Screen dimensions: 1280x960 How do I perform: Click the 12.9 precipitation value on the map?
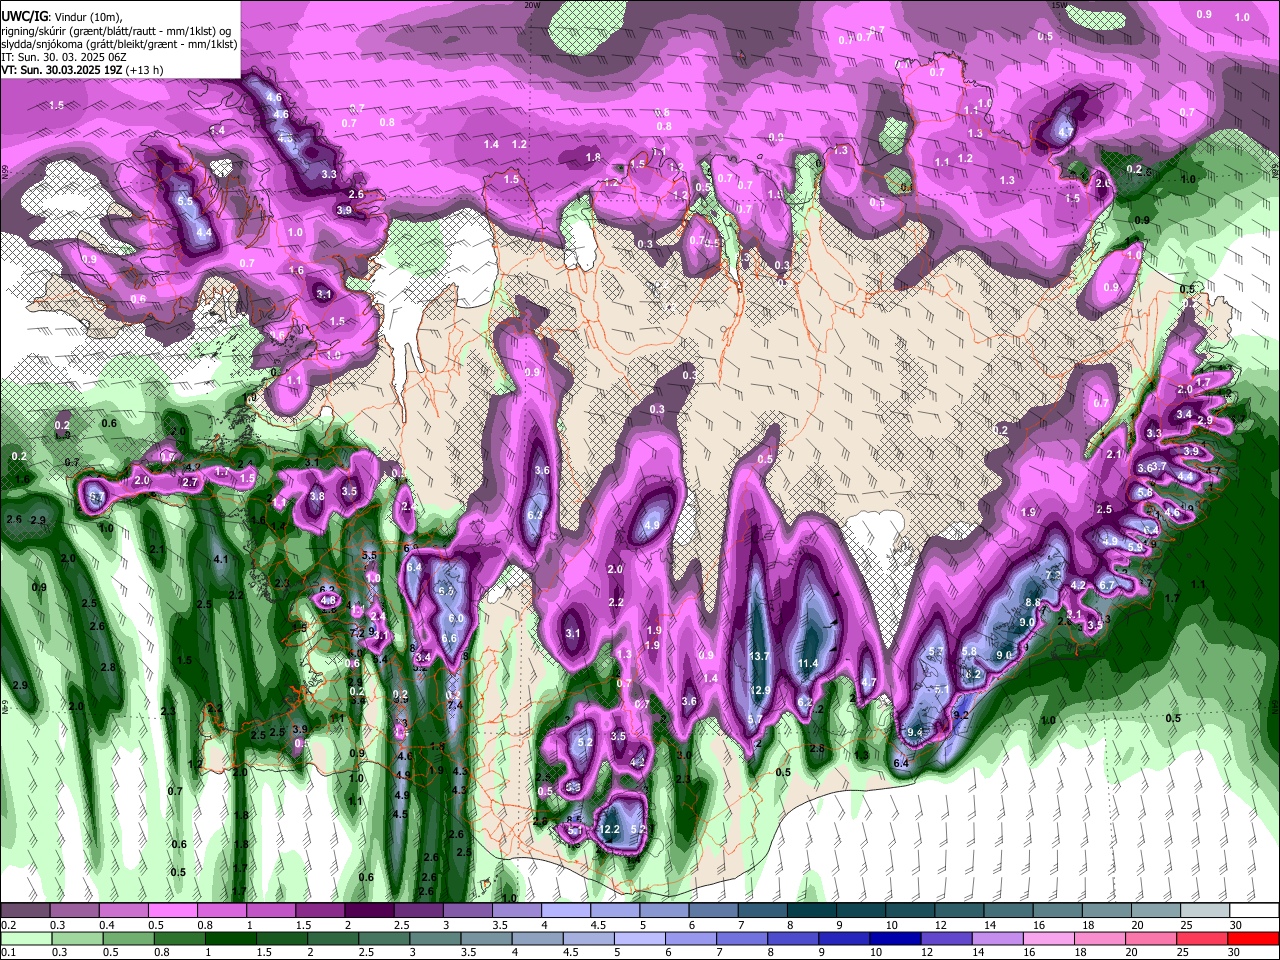(x=762, y=690)
